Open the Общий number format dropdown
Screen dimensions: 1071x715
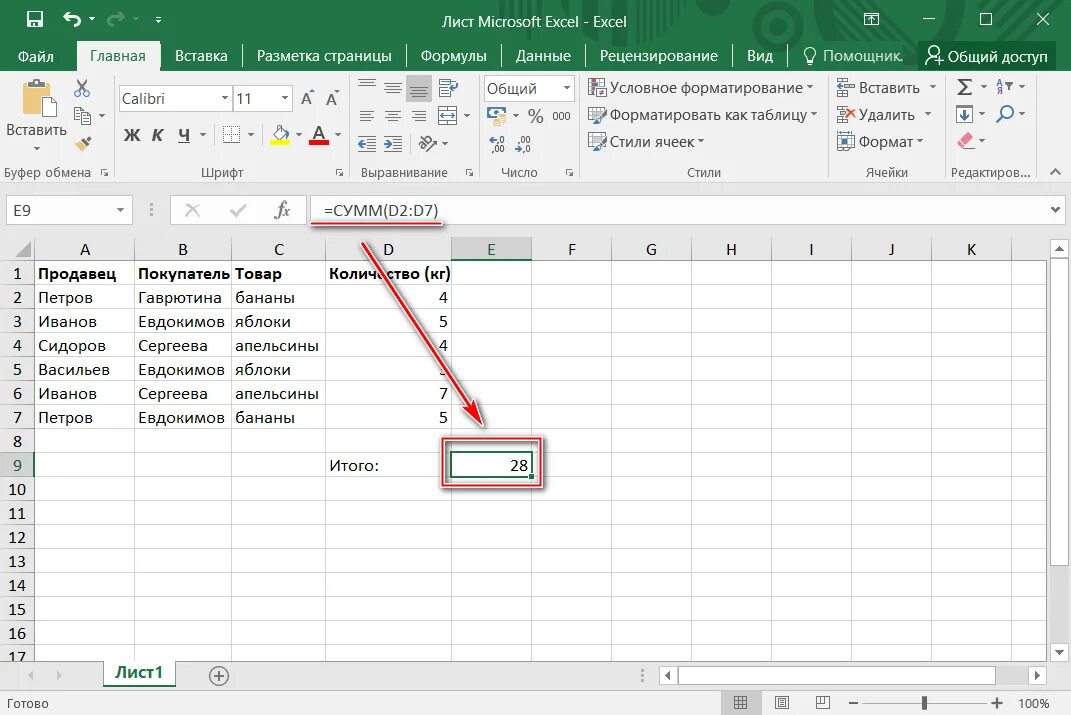tap(566, 88)
